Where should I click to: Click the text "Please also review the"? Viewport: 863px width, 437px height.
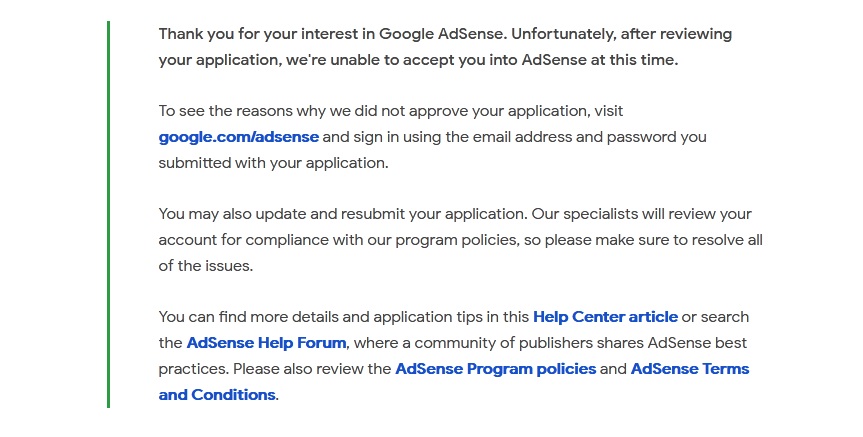(x=312, y=369)
